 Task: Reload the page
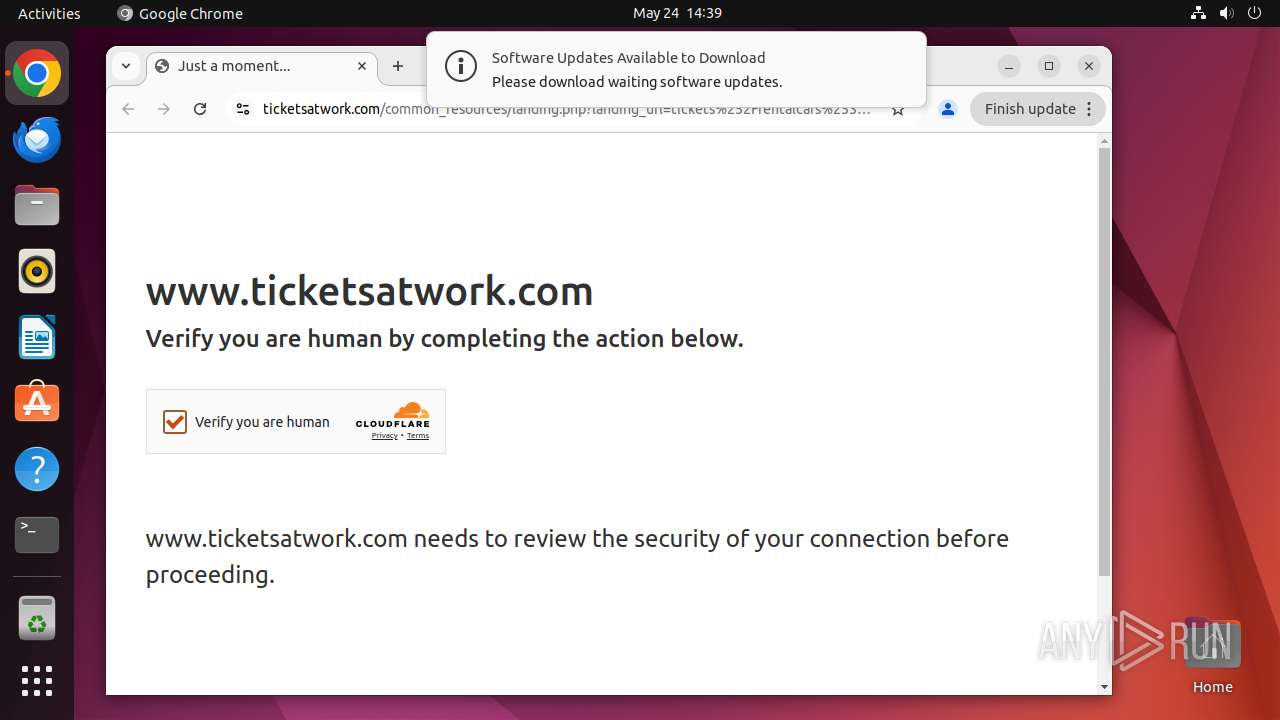[x=200, y=109]
